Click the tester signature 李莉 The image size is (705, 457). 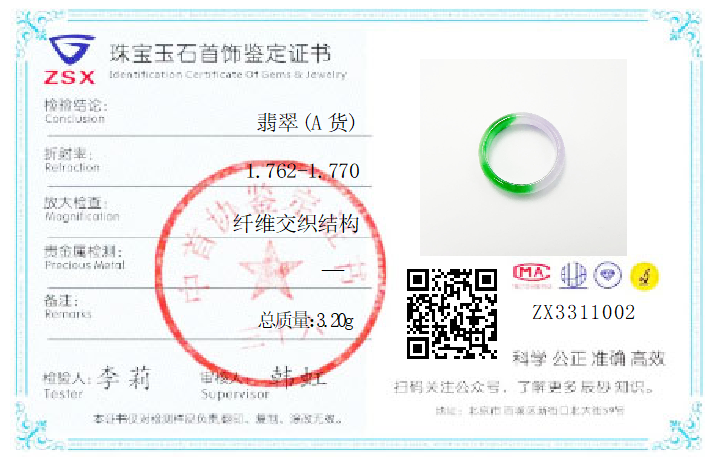coord(124,378)
